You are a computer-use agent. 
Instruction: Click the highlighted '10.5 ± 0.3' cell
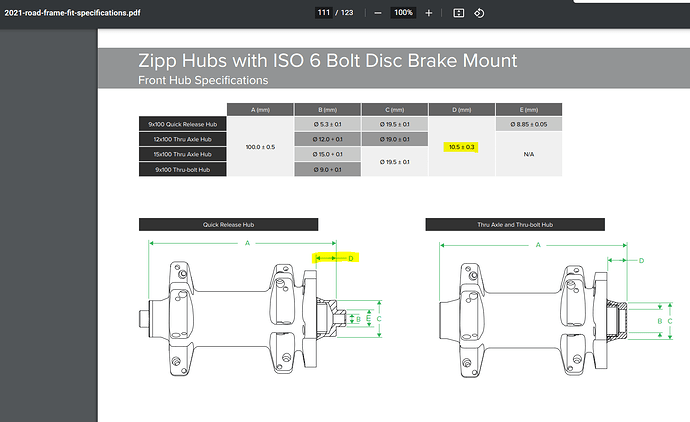(462, 147)
